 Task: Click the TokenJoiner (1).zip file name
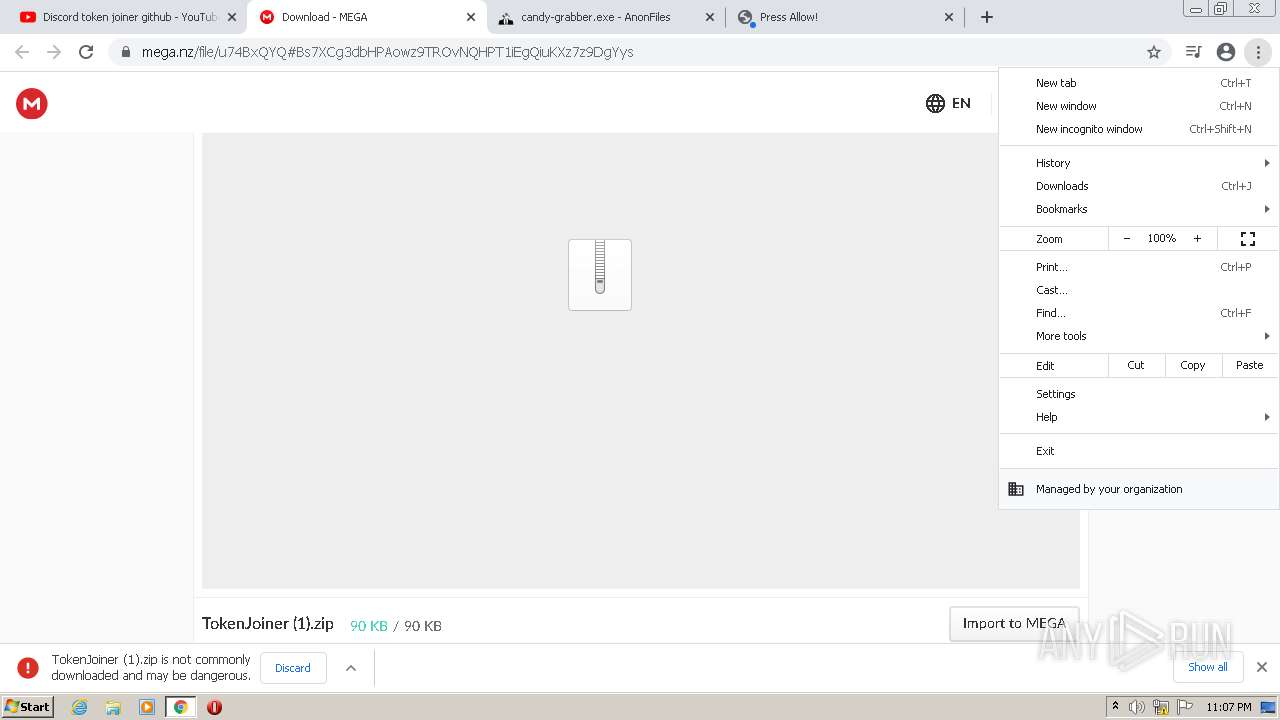coord(268,623)
